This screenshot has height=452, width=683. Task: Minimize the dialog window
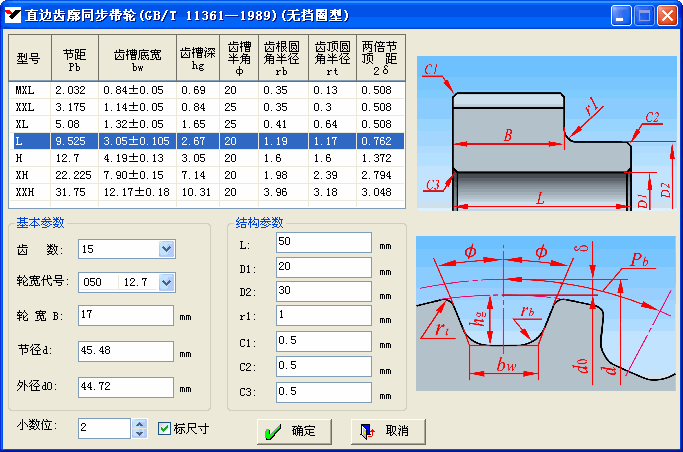tap(621, 16)
